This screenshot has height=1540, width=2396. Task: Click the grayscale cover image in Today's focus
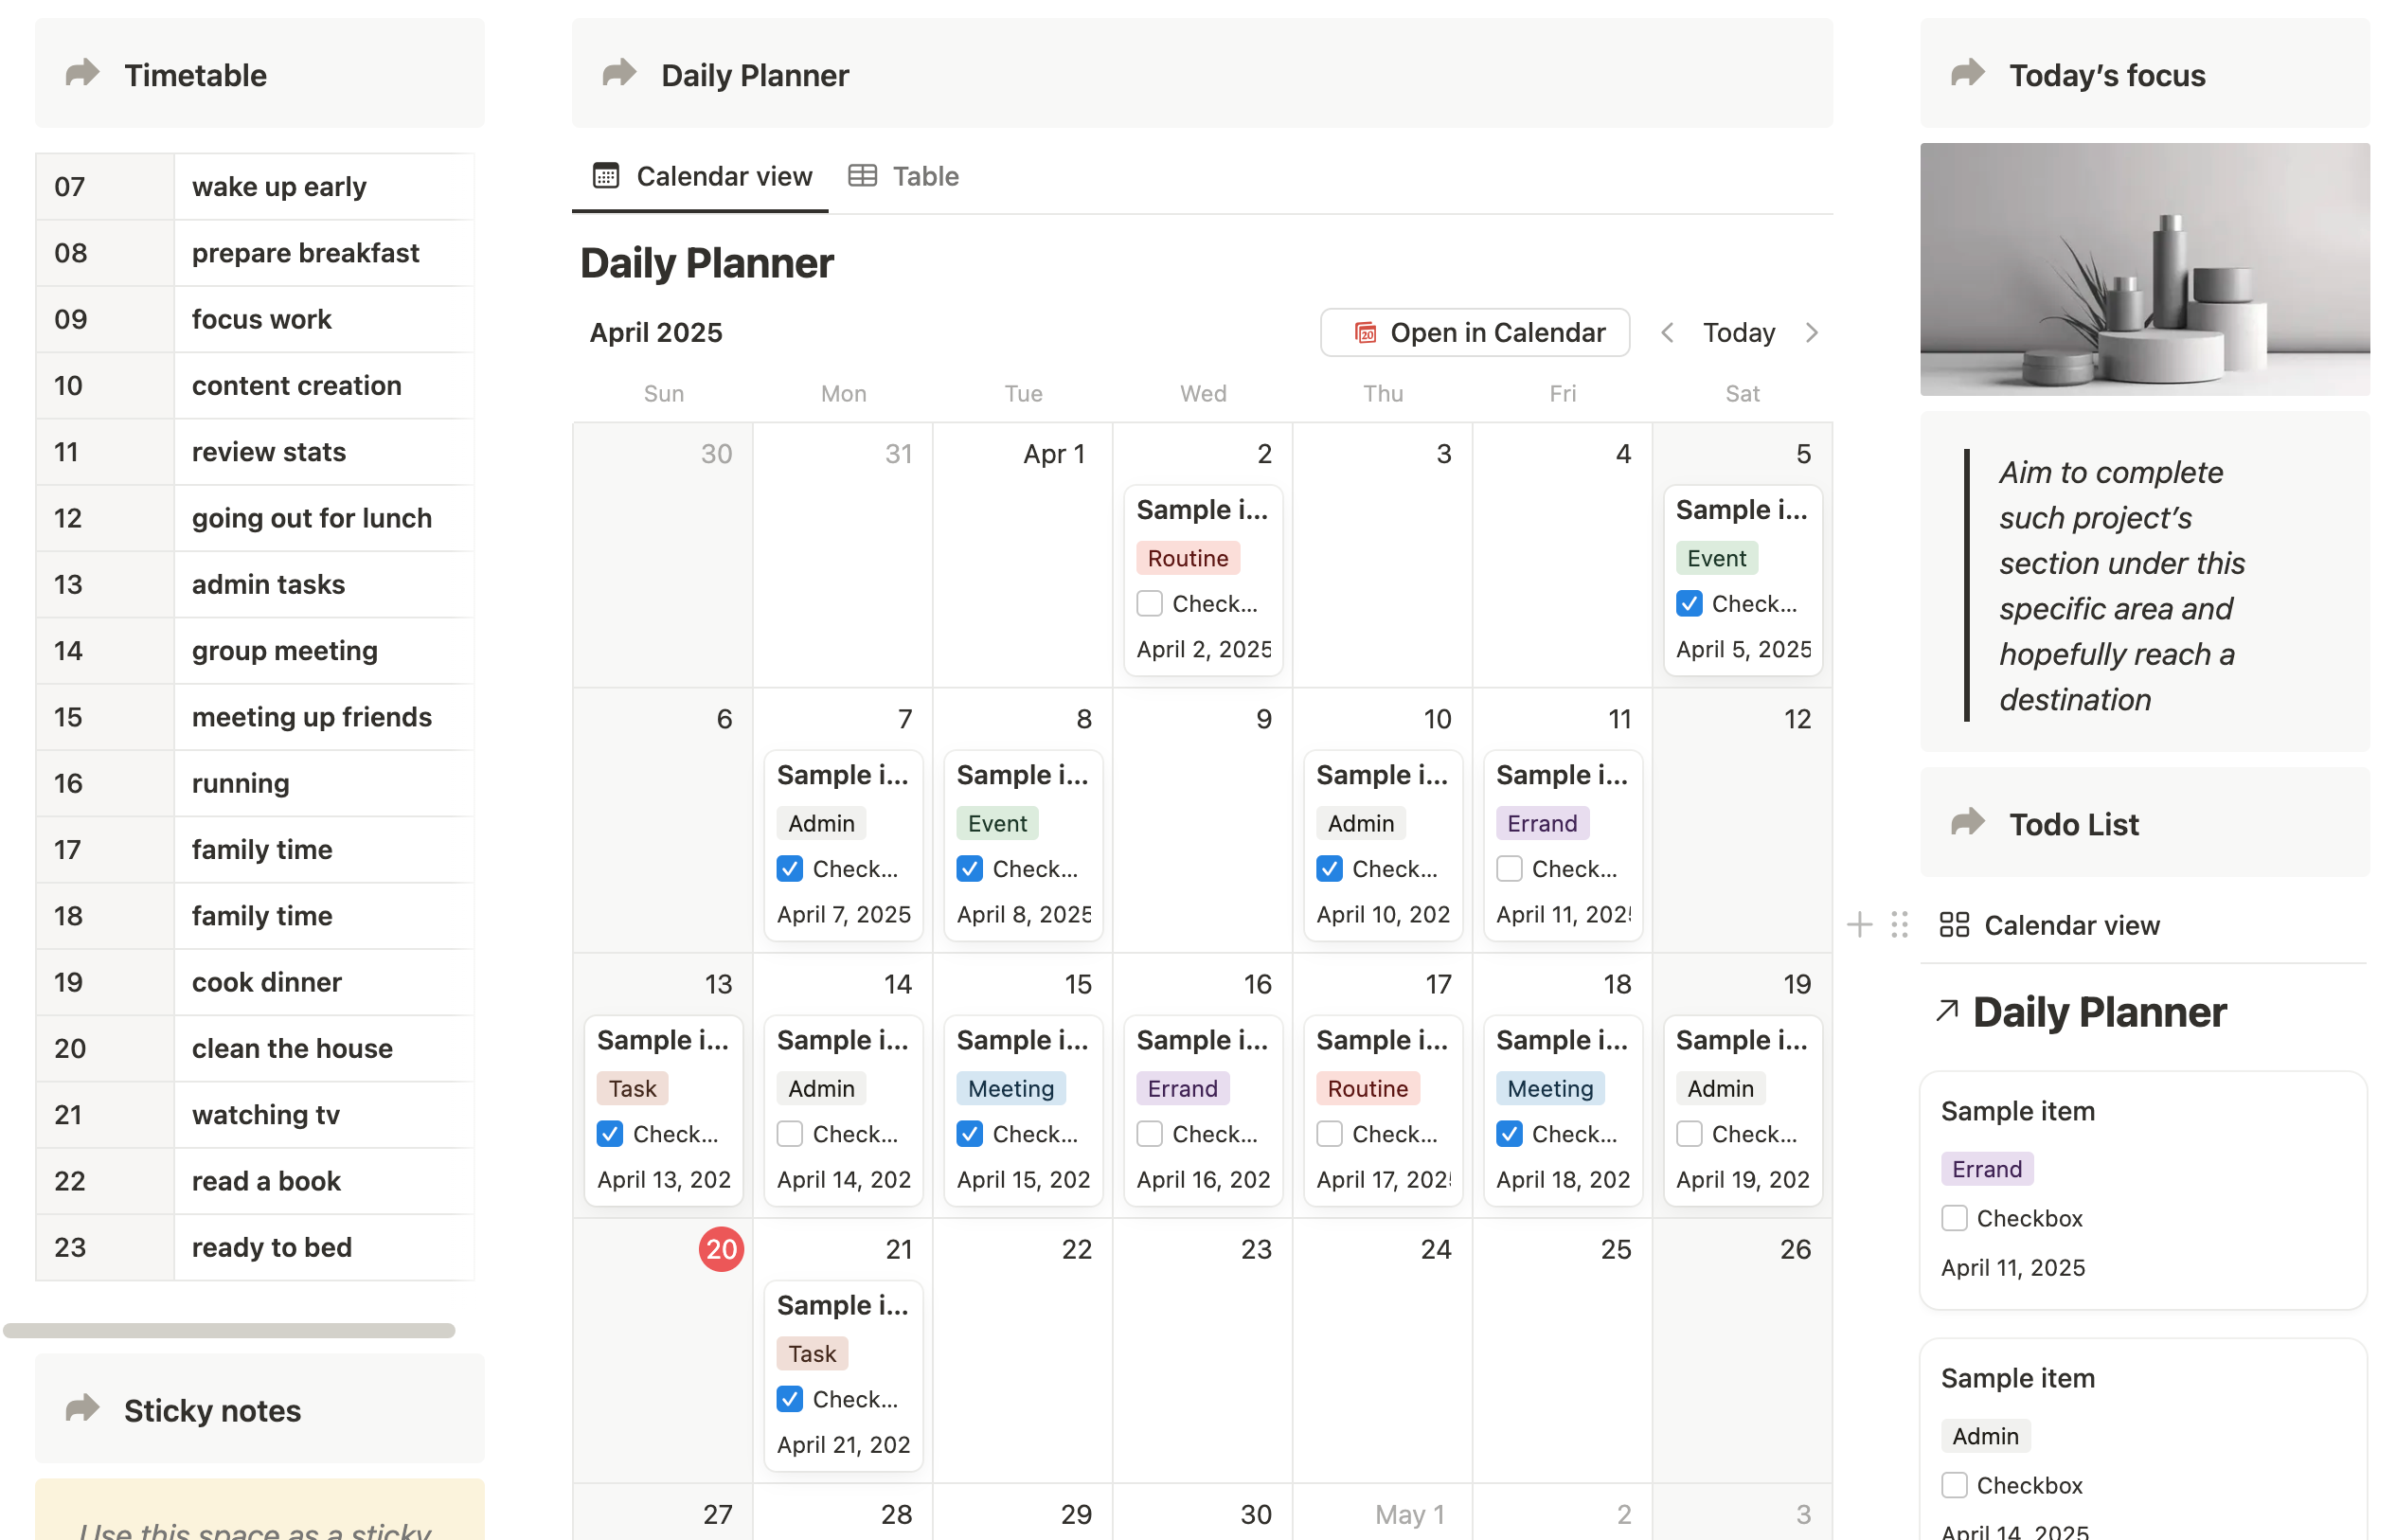(x=2144, y=269)
